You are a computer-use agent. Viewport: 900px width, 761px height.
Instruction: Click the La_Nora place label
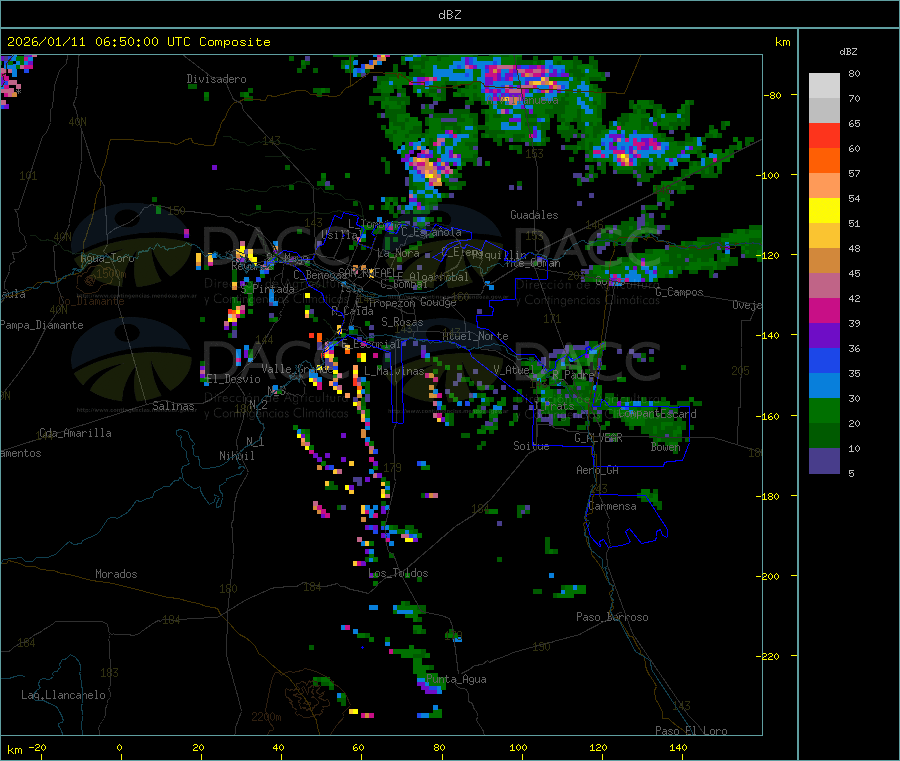click(x=398, y=253)
